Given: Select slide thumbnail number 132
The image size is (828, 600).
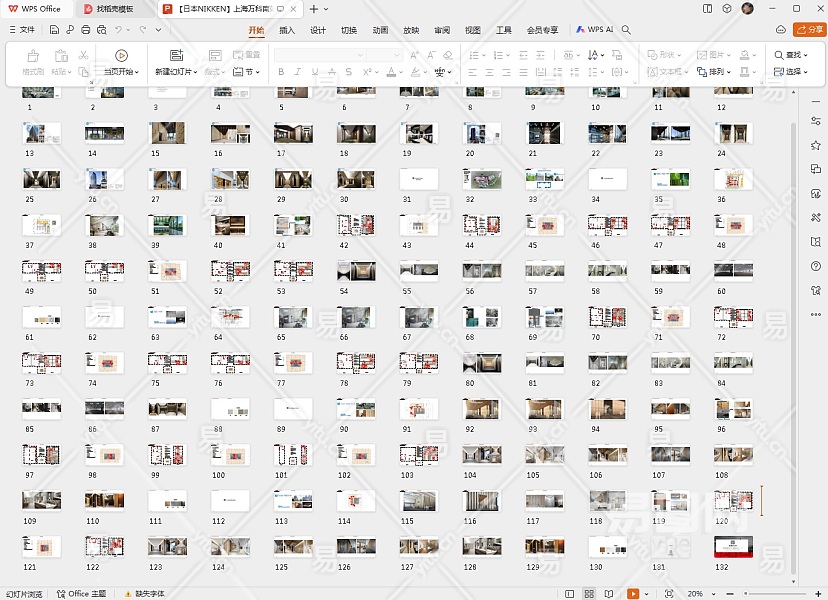Looking at the screenshot, I should [x=732, y=546].
